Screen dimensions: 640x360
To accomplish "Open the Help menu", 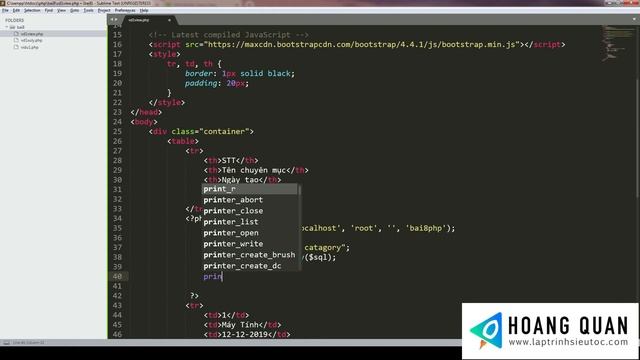I will [144, 10].
